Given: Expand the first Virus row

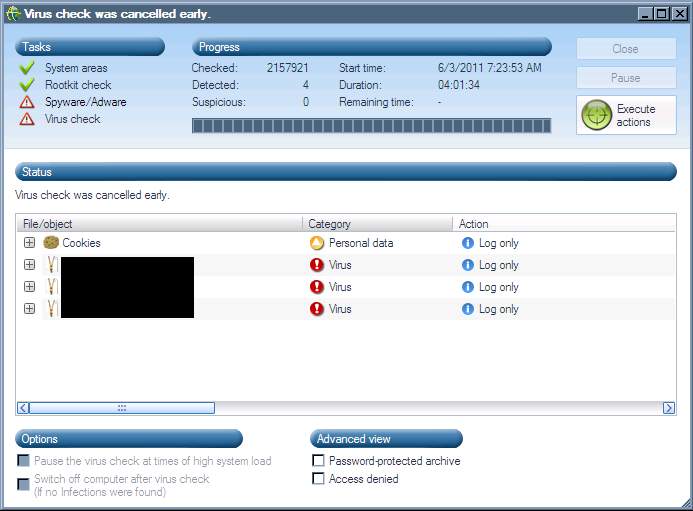Looking at the screenshot, I should [30, 265].
